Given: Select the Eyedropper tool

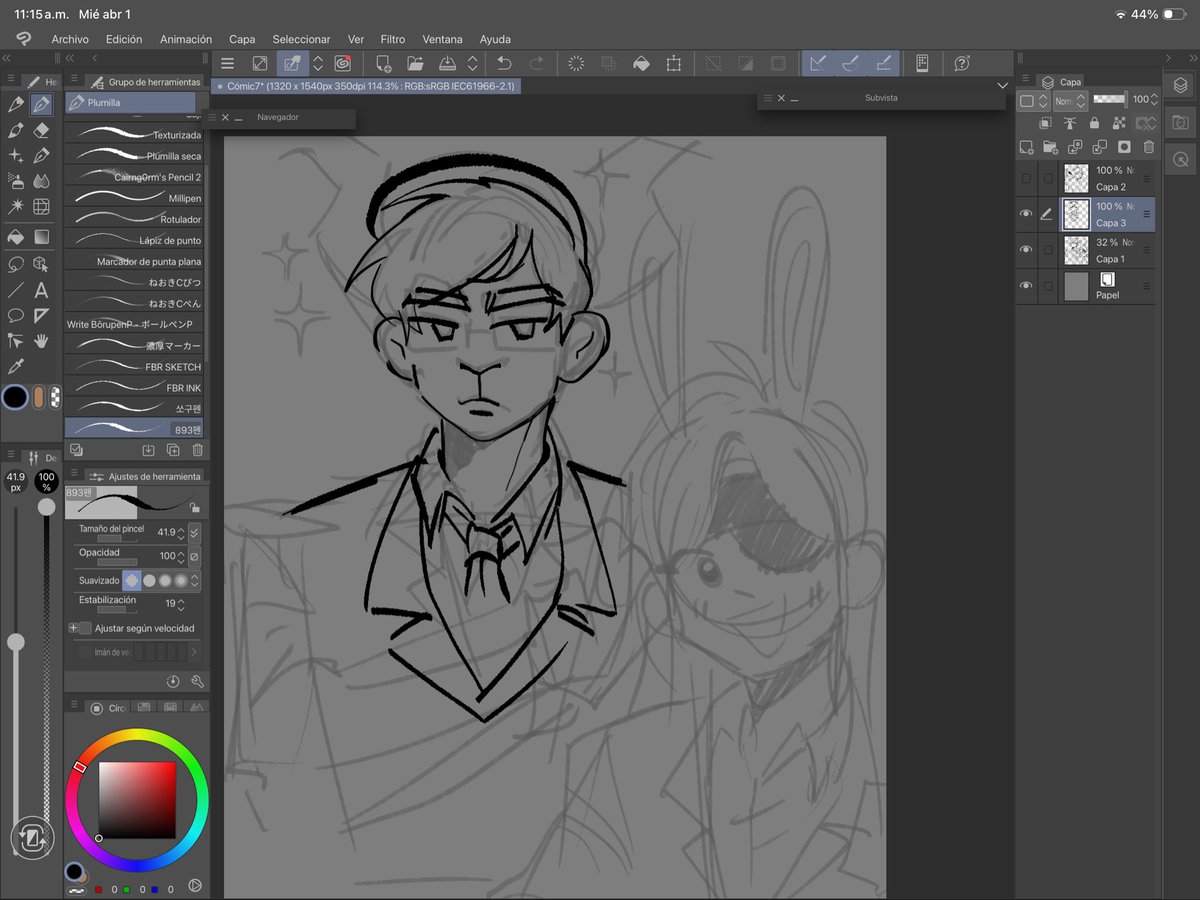Looking at the screenshot, I should click(15, 367).
